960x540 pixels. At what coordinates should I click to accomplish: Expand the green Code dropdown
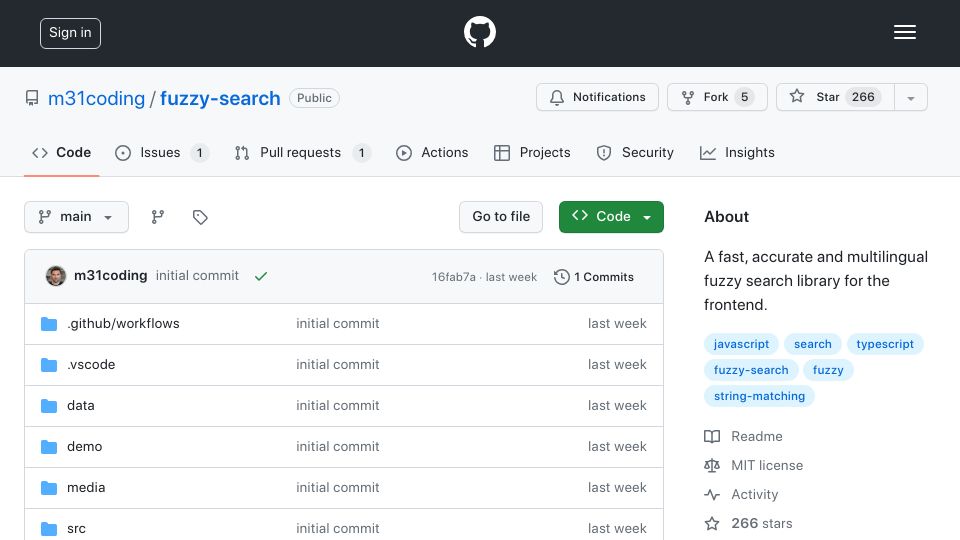coord(611,217)
